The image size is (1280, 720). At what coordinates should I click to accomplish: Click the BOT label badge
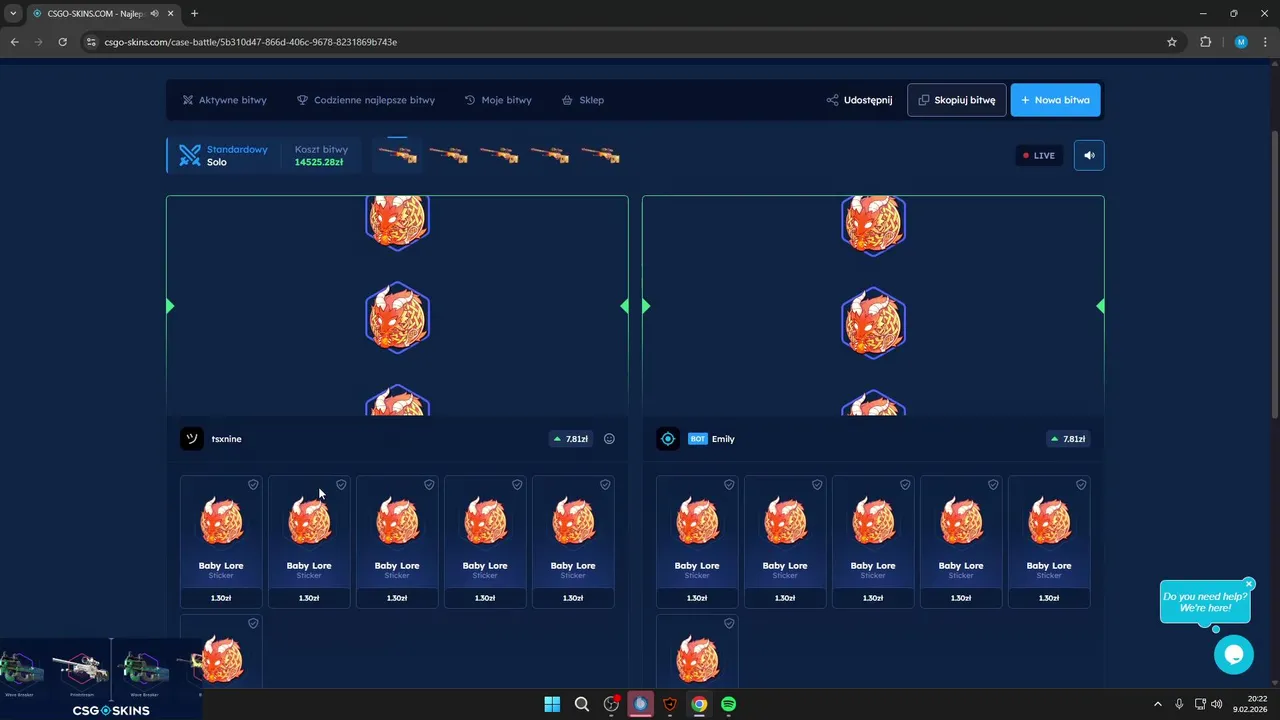698,439
